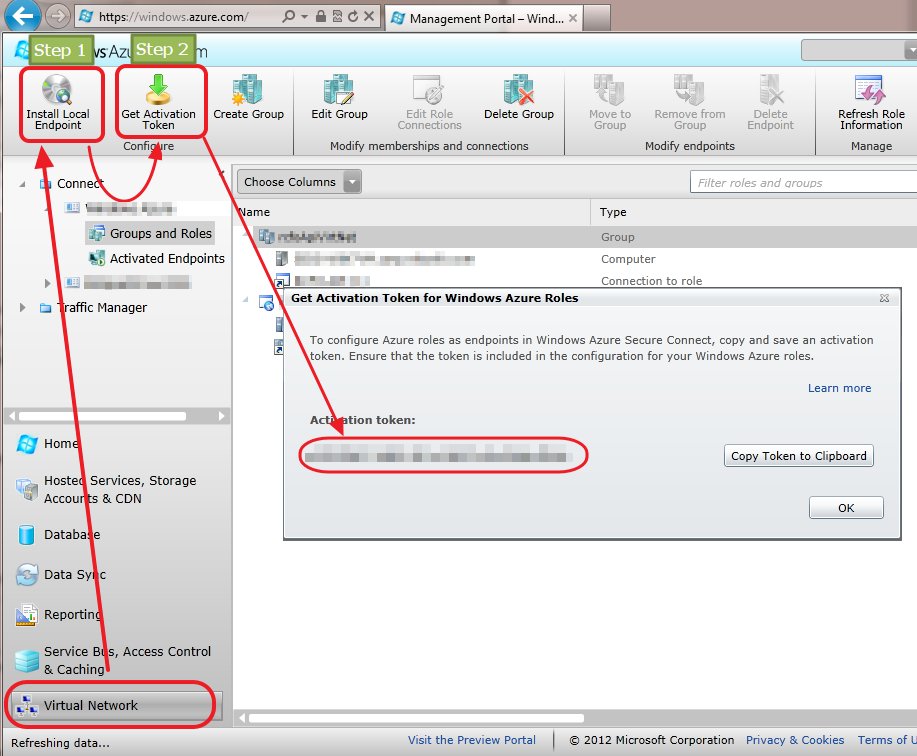Select Activated Endpoints tree node
The height and width of the screenshot is (756, 917).
[157, 258]
